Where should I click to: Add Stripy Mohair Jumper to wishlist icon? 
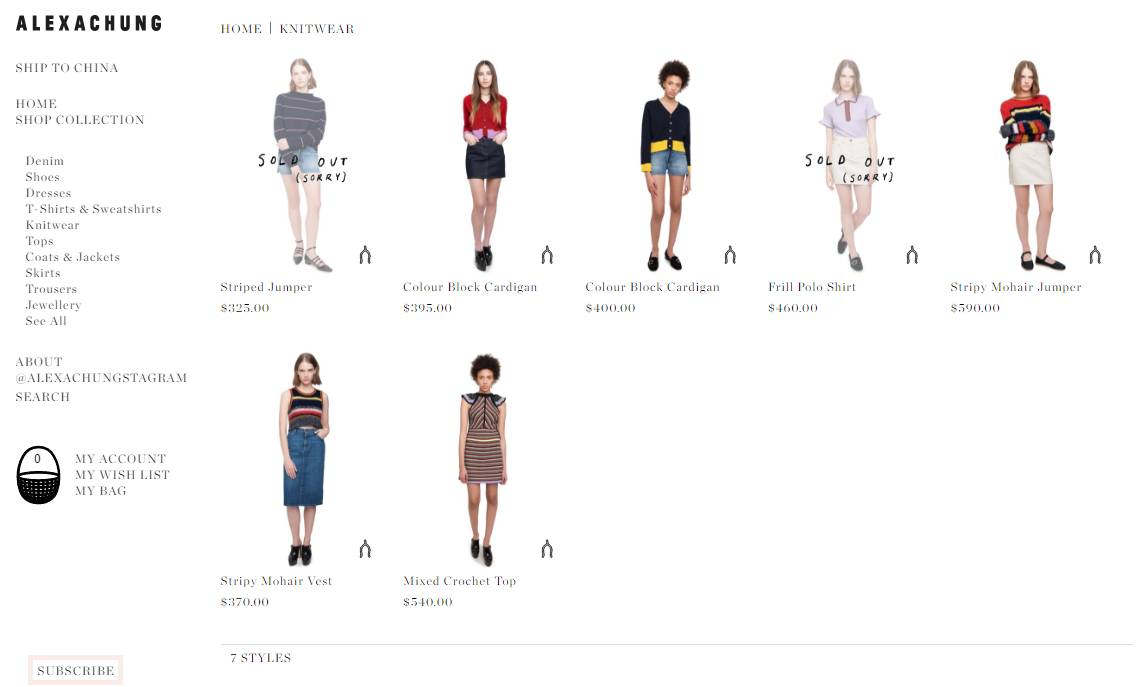1095,255
